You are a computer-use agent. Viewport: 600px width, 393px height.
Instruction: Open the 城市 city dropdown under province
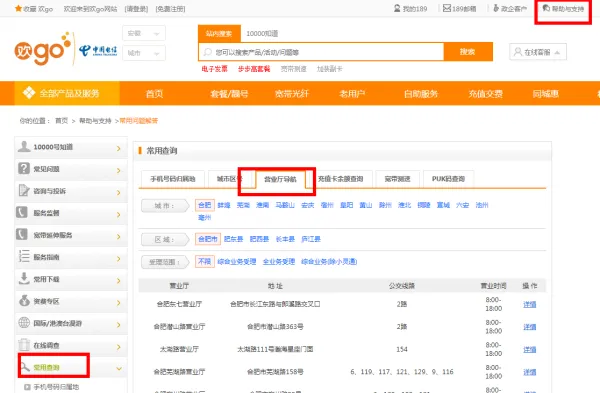pyautogui.click(x=144, y=53)
